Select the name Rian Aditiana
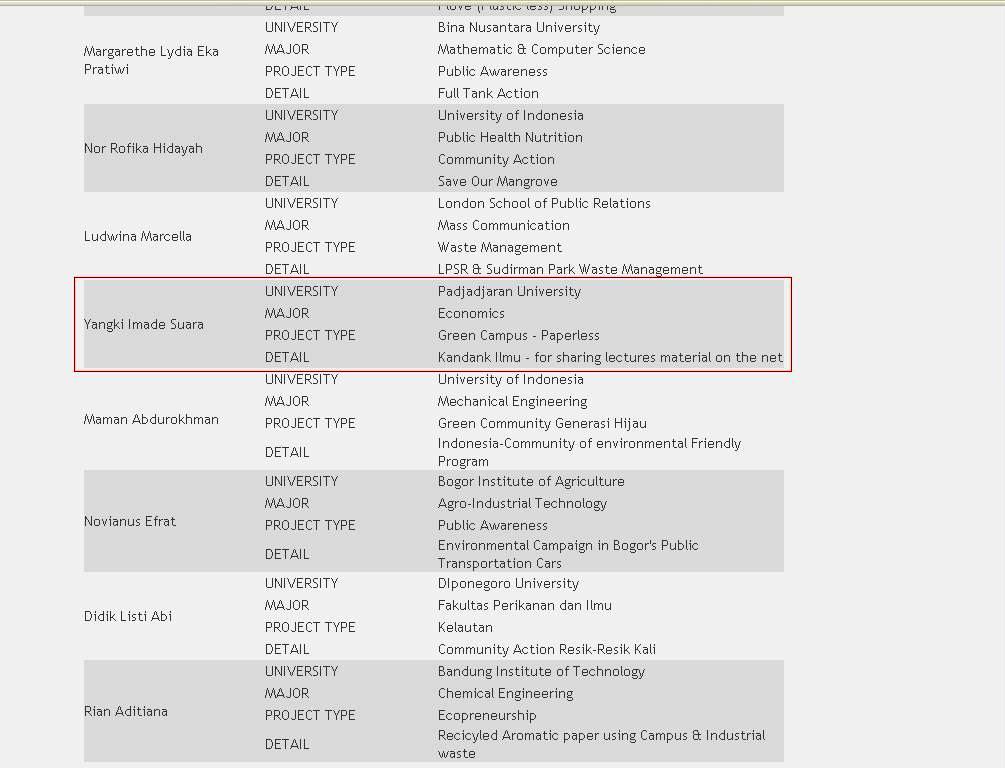Image resolution: width=1005 pixels, height=768 pixels. (126, 711)
